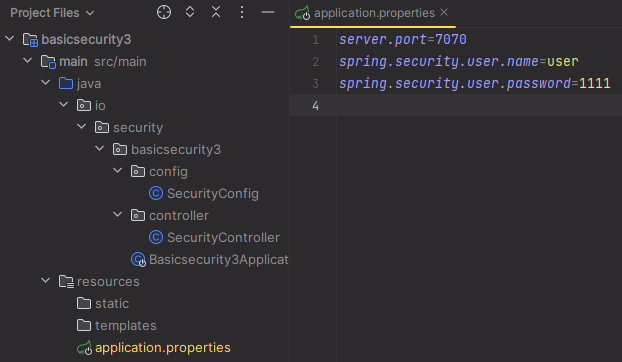Image resolution: width=622 pixels, height=362 pixels.
Task: Open the Project Files view dropdown
Action: pos(52,13)
